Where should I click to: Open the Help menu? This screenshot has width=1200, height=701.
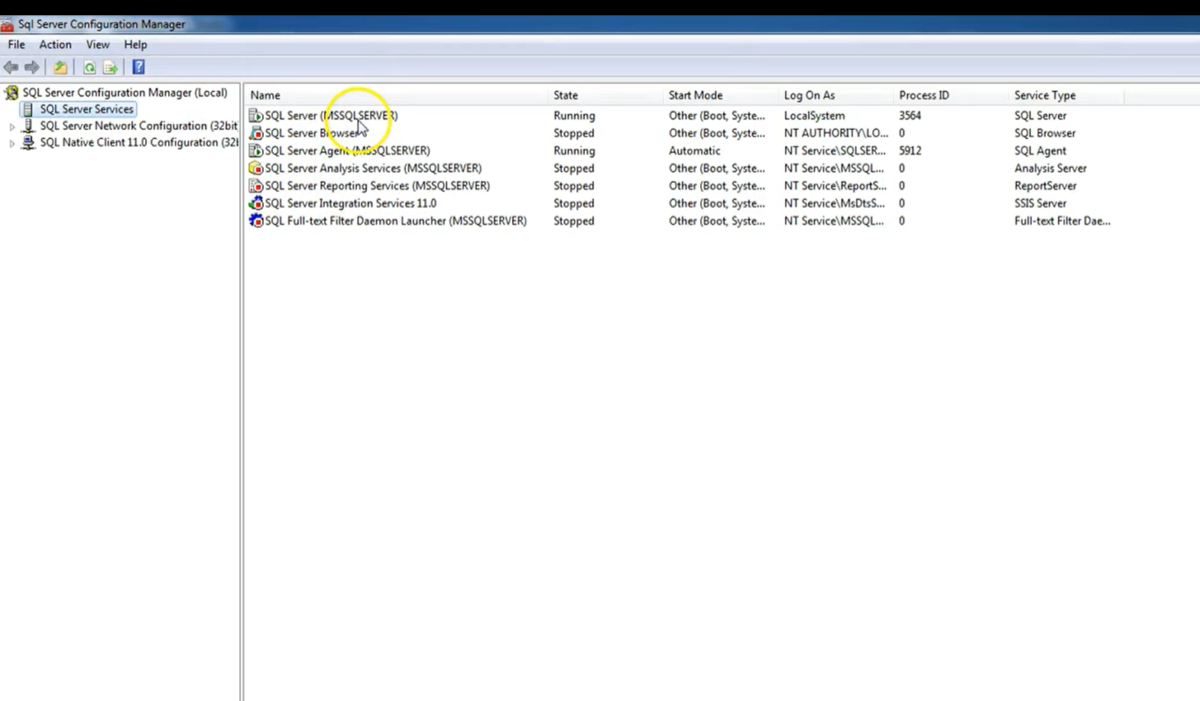tap(135, 45)
